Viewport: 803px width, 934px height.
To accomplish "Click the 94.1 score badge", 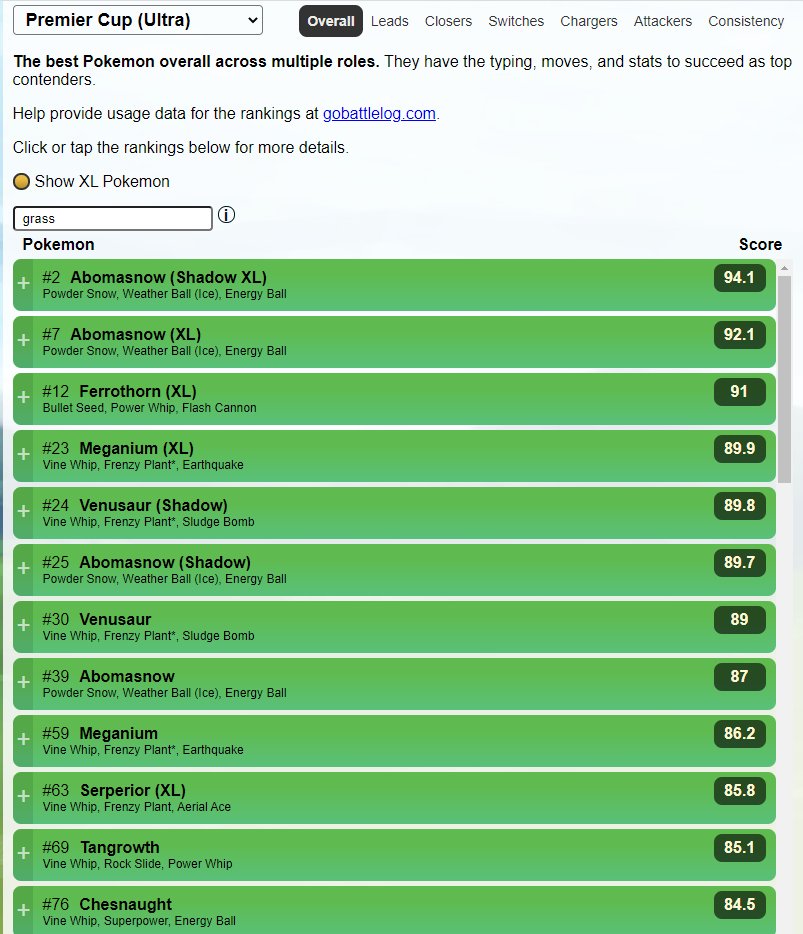I will point(739,278).
